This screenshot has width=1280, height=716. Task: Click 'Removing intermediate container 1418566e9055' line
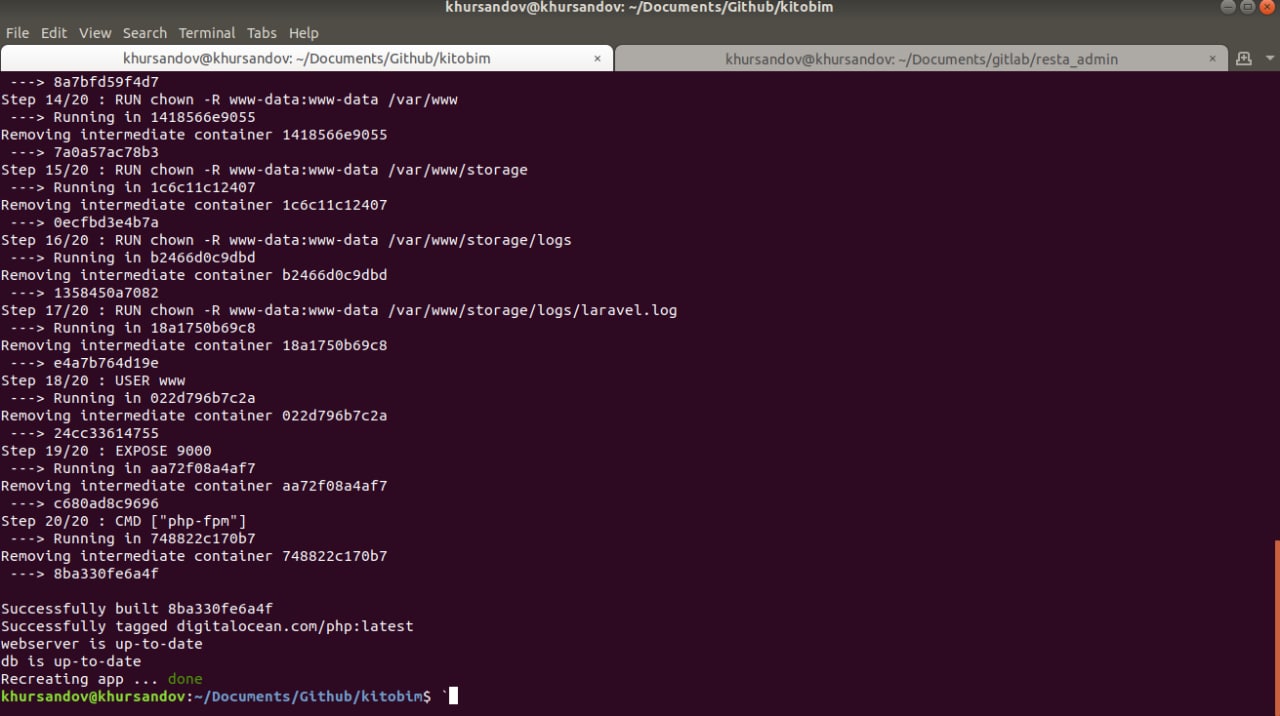(x=194, y=135)
